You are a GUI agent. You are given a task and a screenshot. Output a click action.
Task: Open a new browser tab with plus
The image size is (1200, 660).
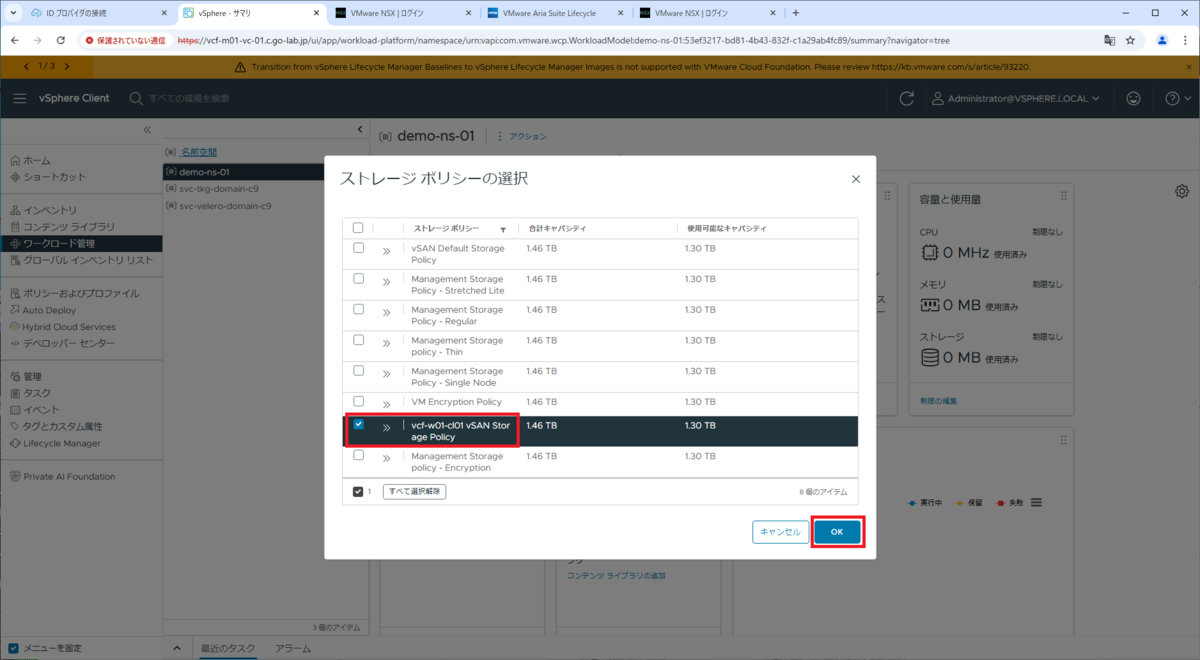coord(796,13)
